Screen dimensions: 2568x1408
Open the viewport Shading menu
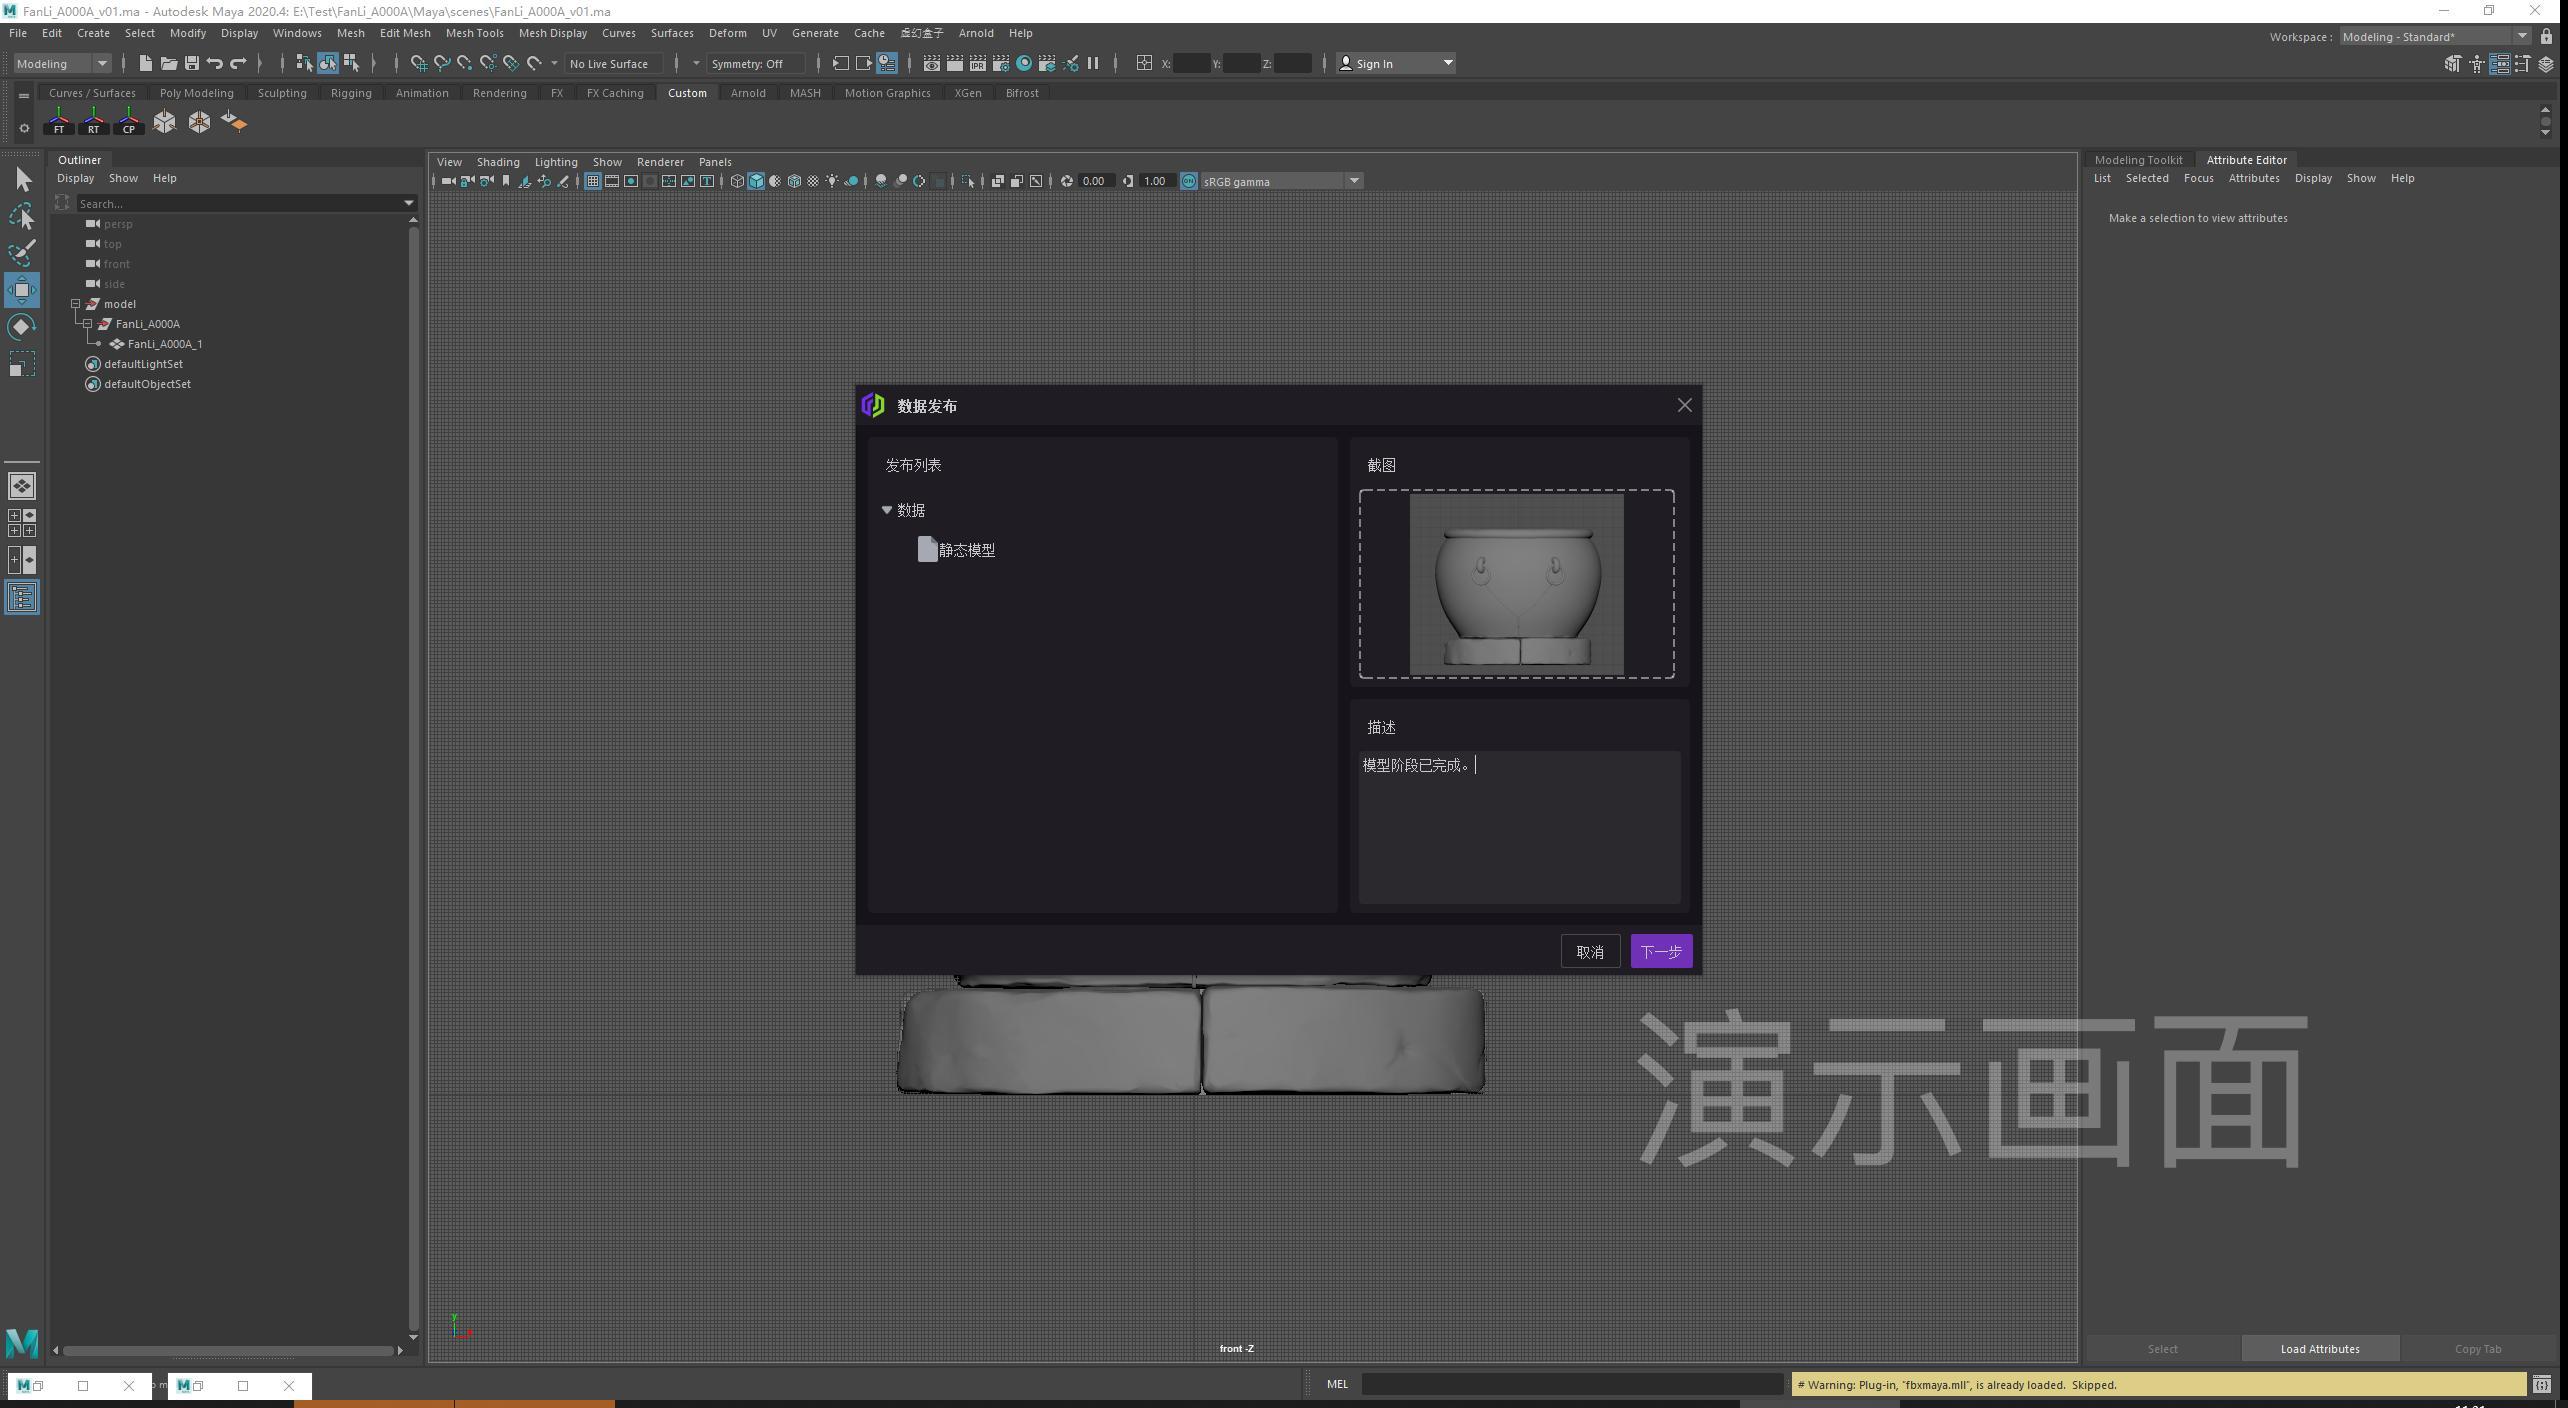pos(498,162)
